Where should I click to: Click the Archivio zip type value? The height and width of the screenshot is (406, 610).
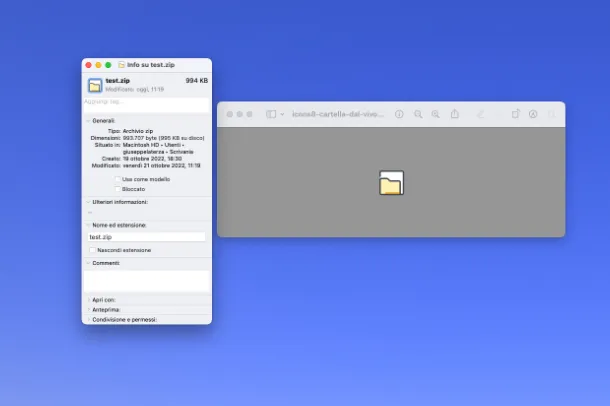pyautogui.click(x=138, y=131)
